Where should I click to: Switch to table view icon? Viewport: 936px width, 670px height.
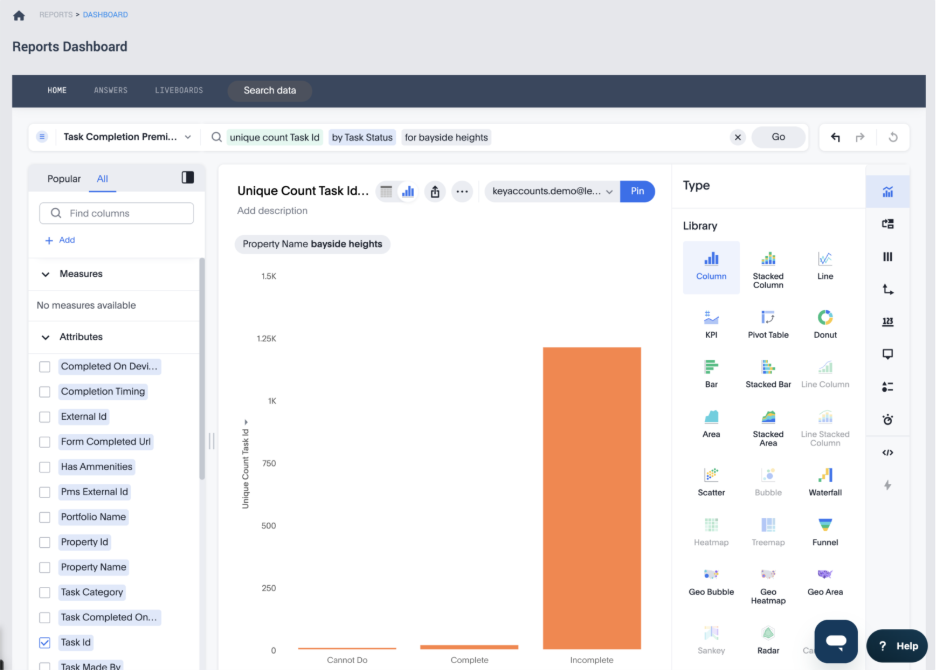tap(386, 191)
